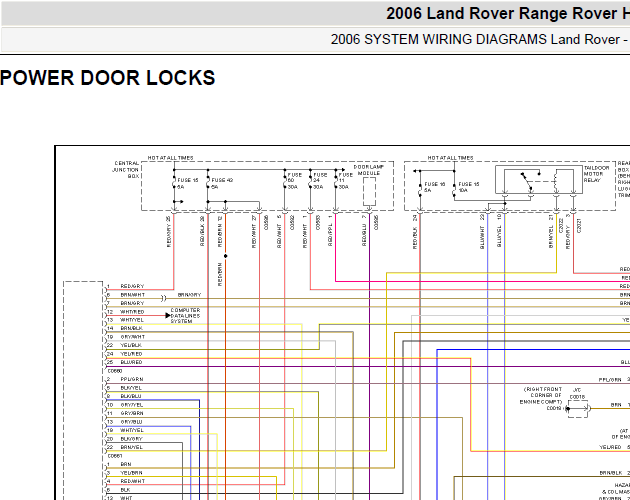Click pin 1 RED/GRY wire label

pos(132,286)
